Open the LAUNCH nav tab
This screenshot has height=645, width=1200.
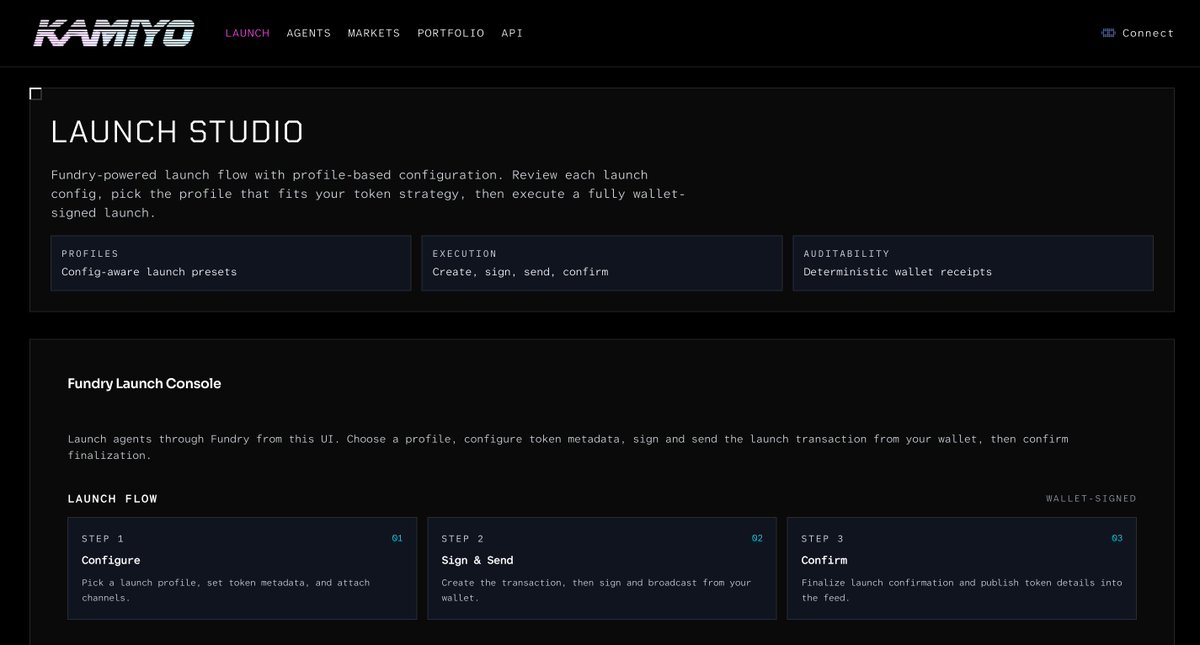click(x=247, y=33)
